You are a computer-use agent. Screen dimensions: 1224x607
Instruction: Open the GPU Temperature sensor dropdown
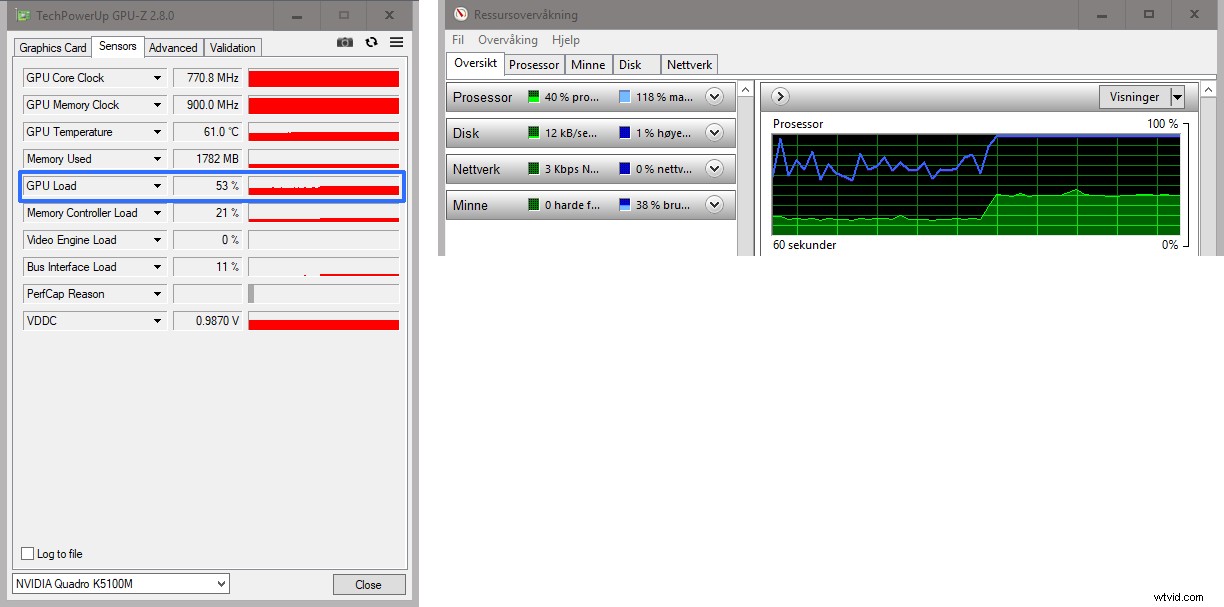pyautogui.click(x=157, y=132)
